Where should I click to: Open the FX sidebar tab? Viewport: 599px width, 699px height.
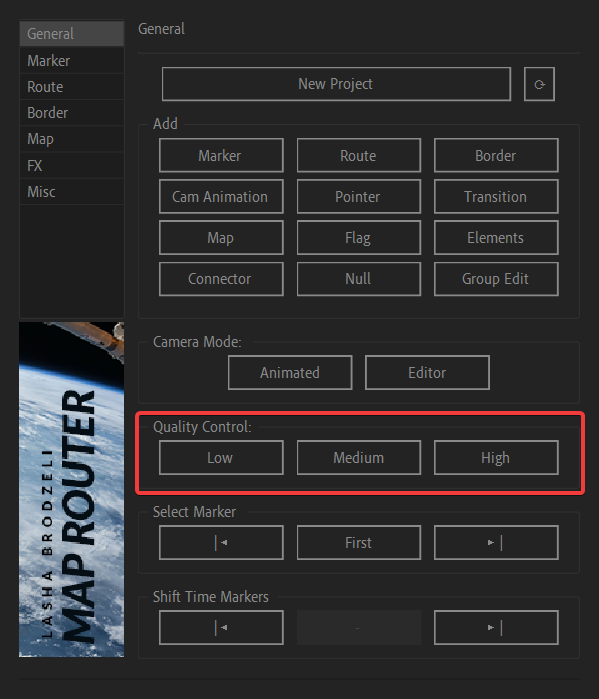tap(72, 165)
